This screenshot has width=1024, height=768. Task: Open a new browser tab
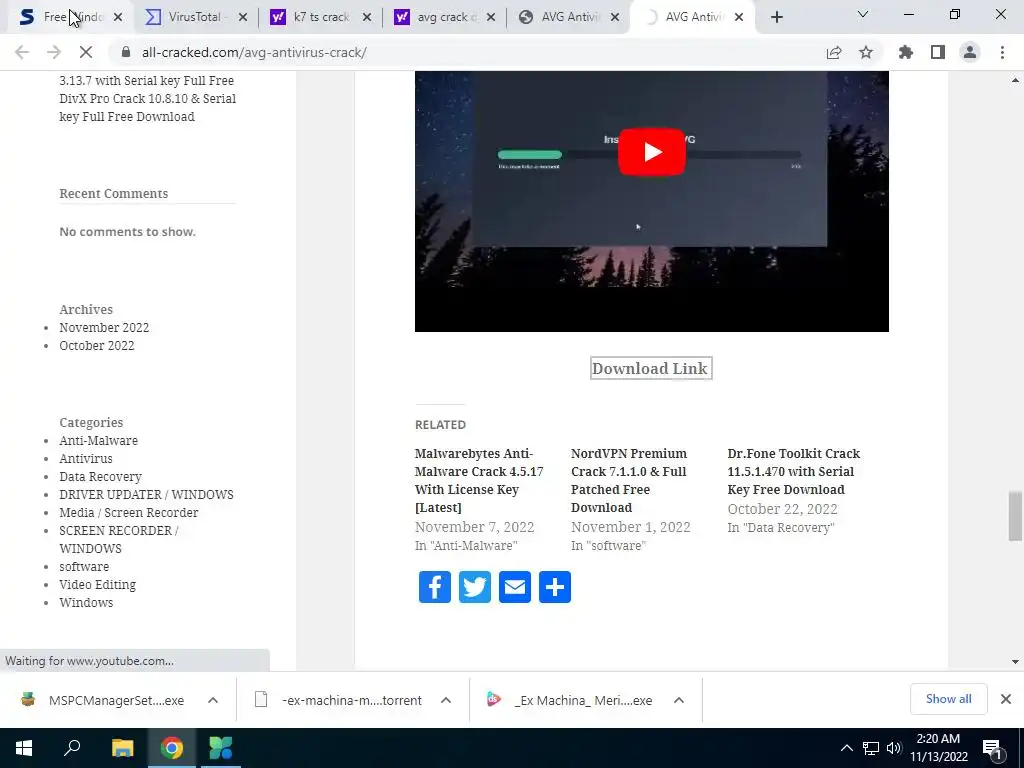pos(776,17)
